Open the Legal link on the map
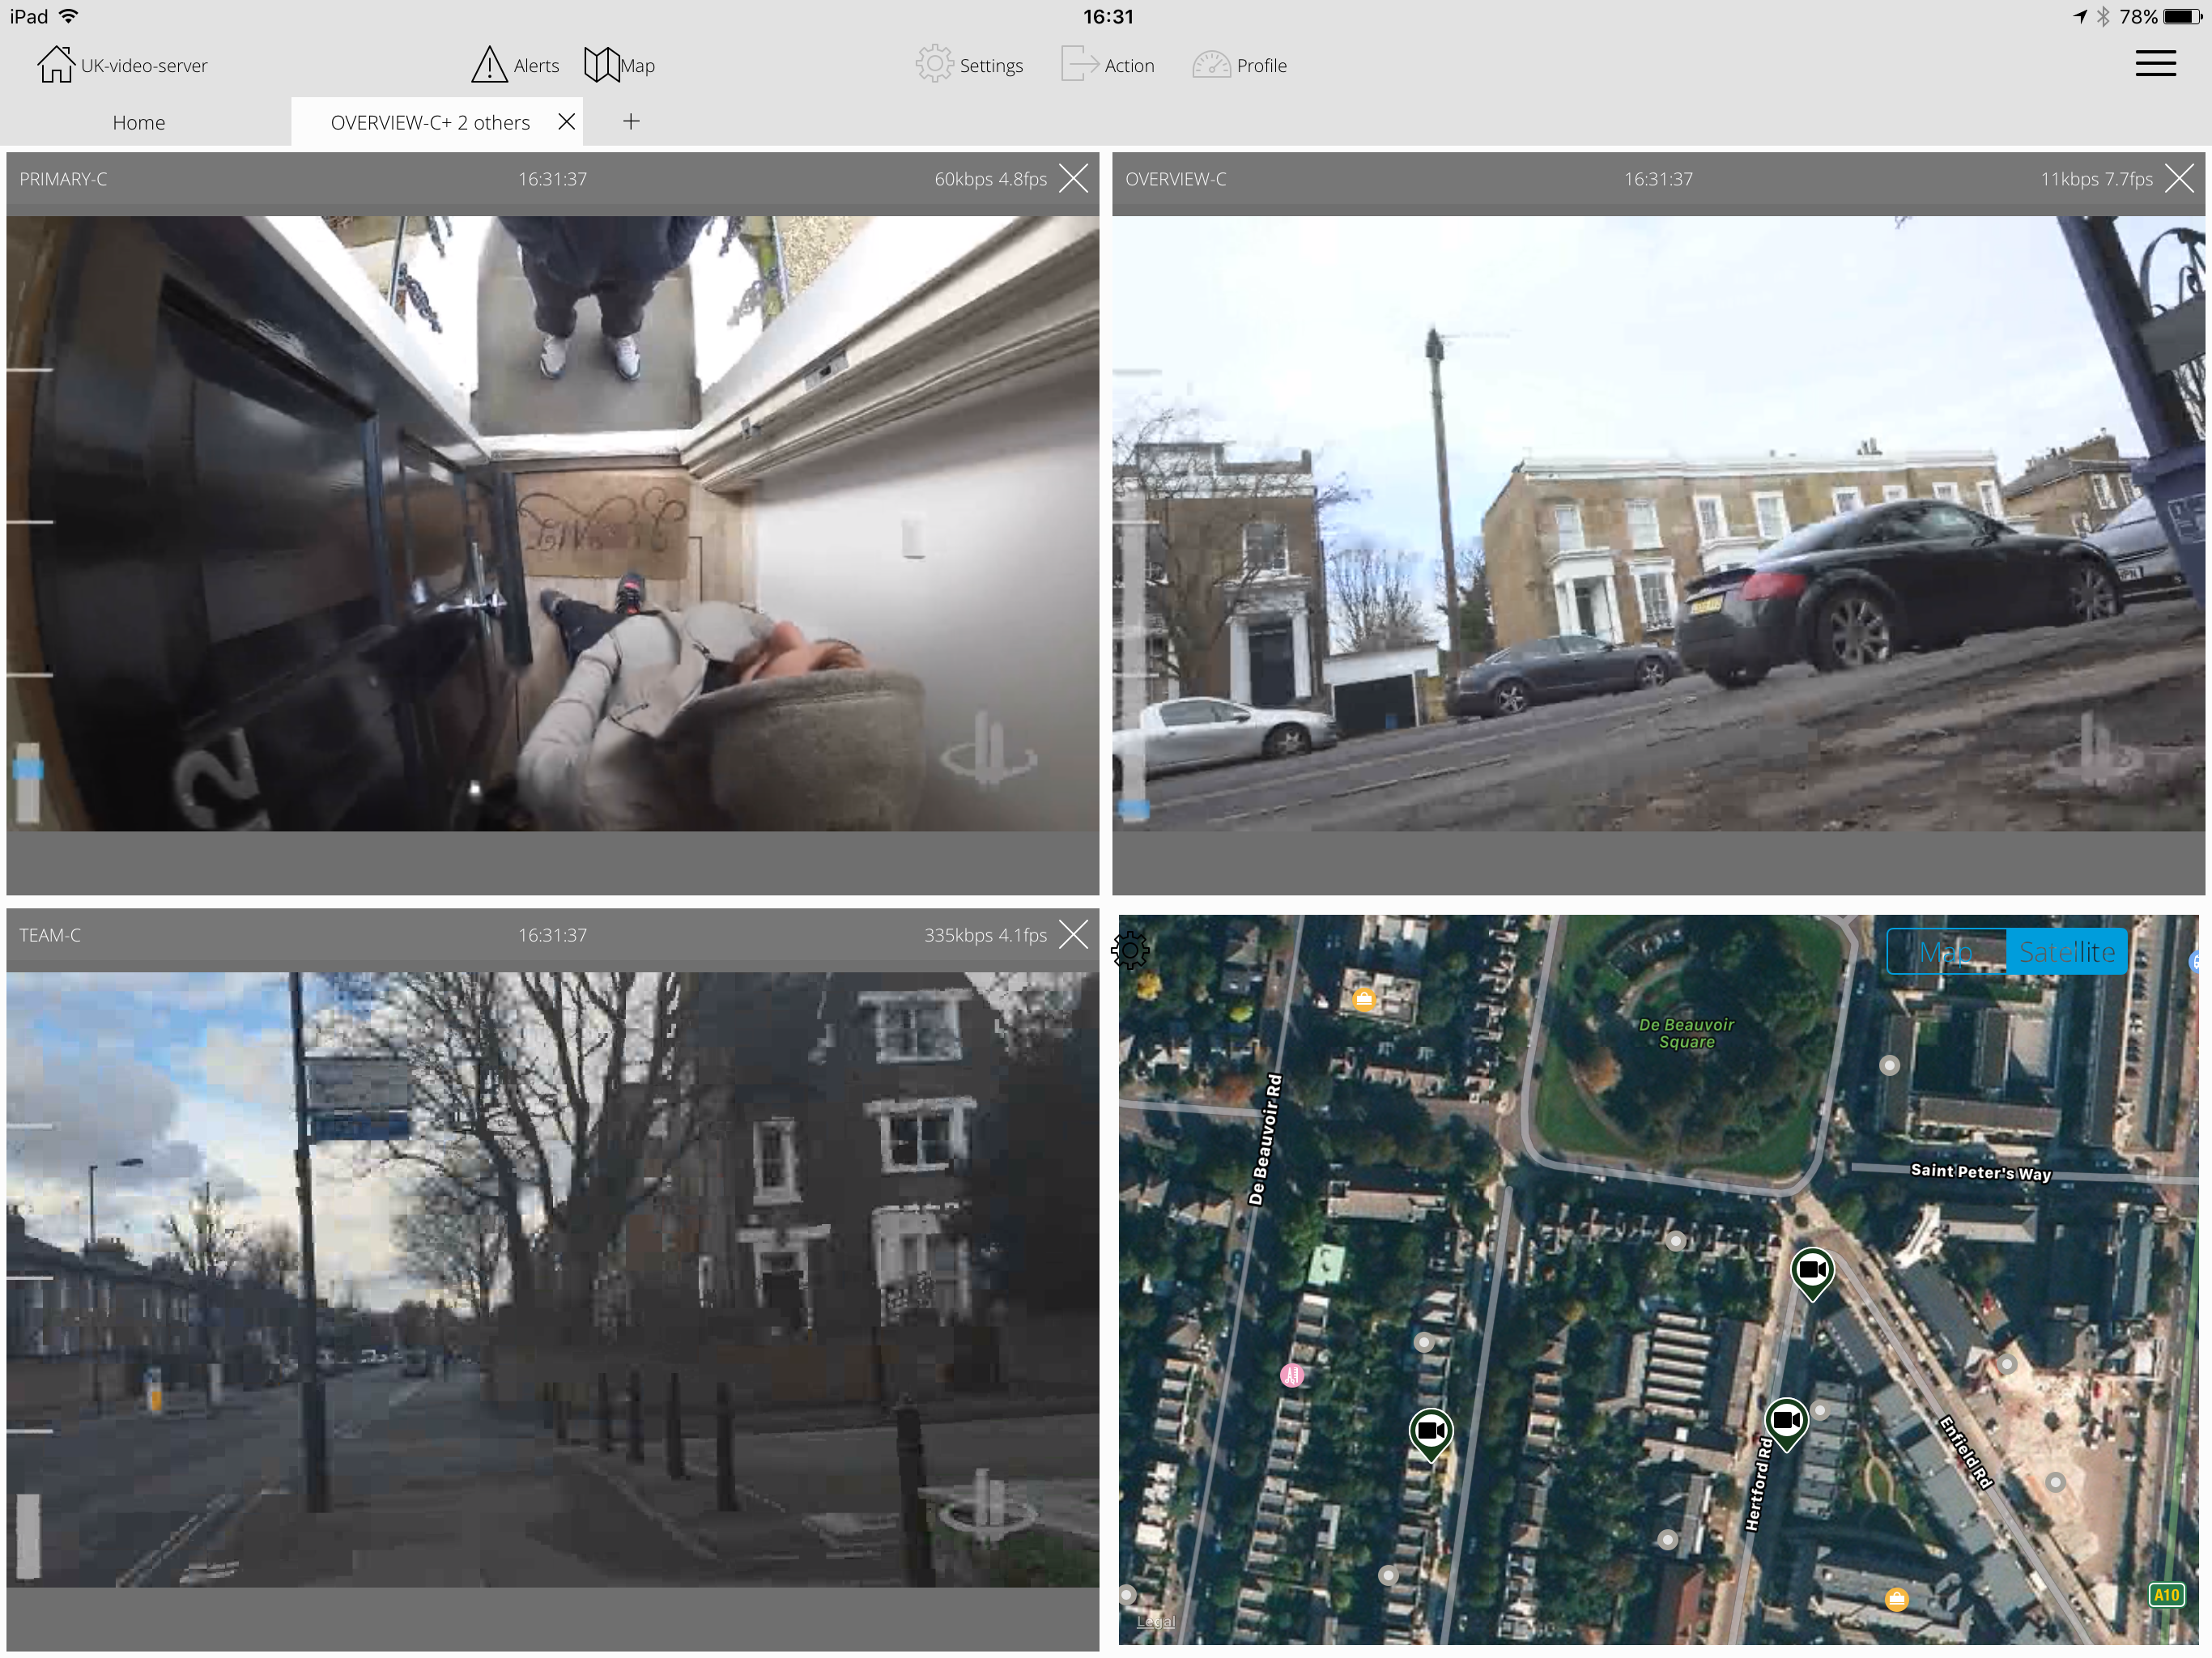The width and height of the screenshot is (2212, 1658). (1155, 1622)
